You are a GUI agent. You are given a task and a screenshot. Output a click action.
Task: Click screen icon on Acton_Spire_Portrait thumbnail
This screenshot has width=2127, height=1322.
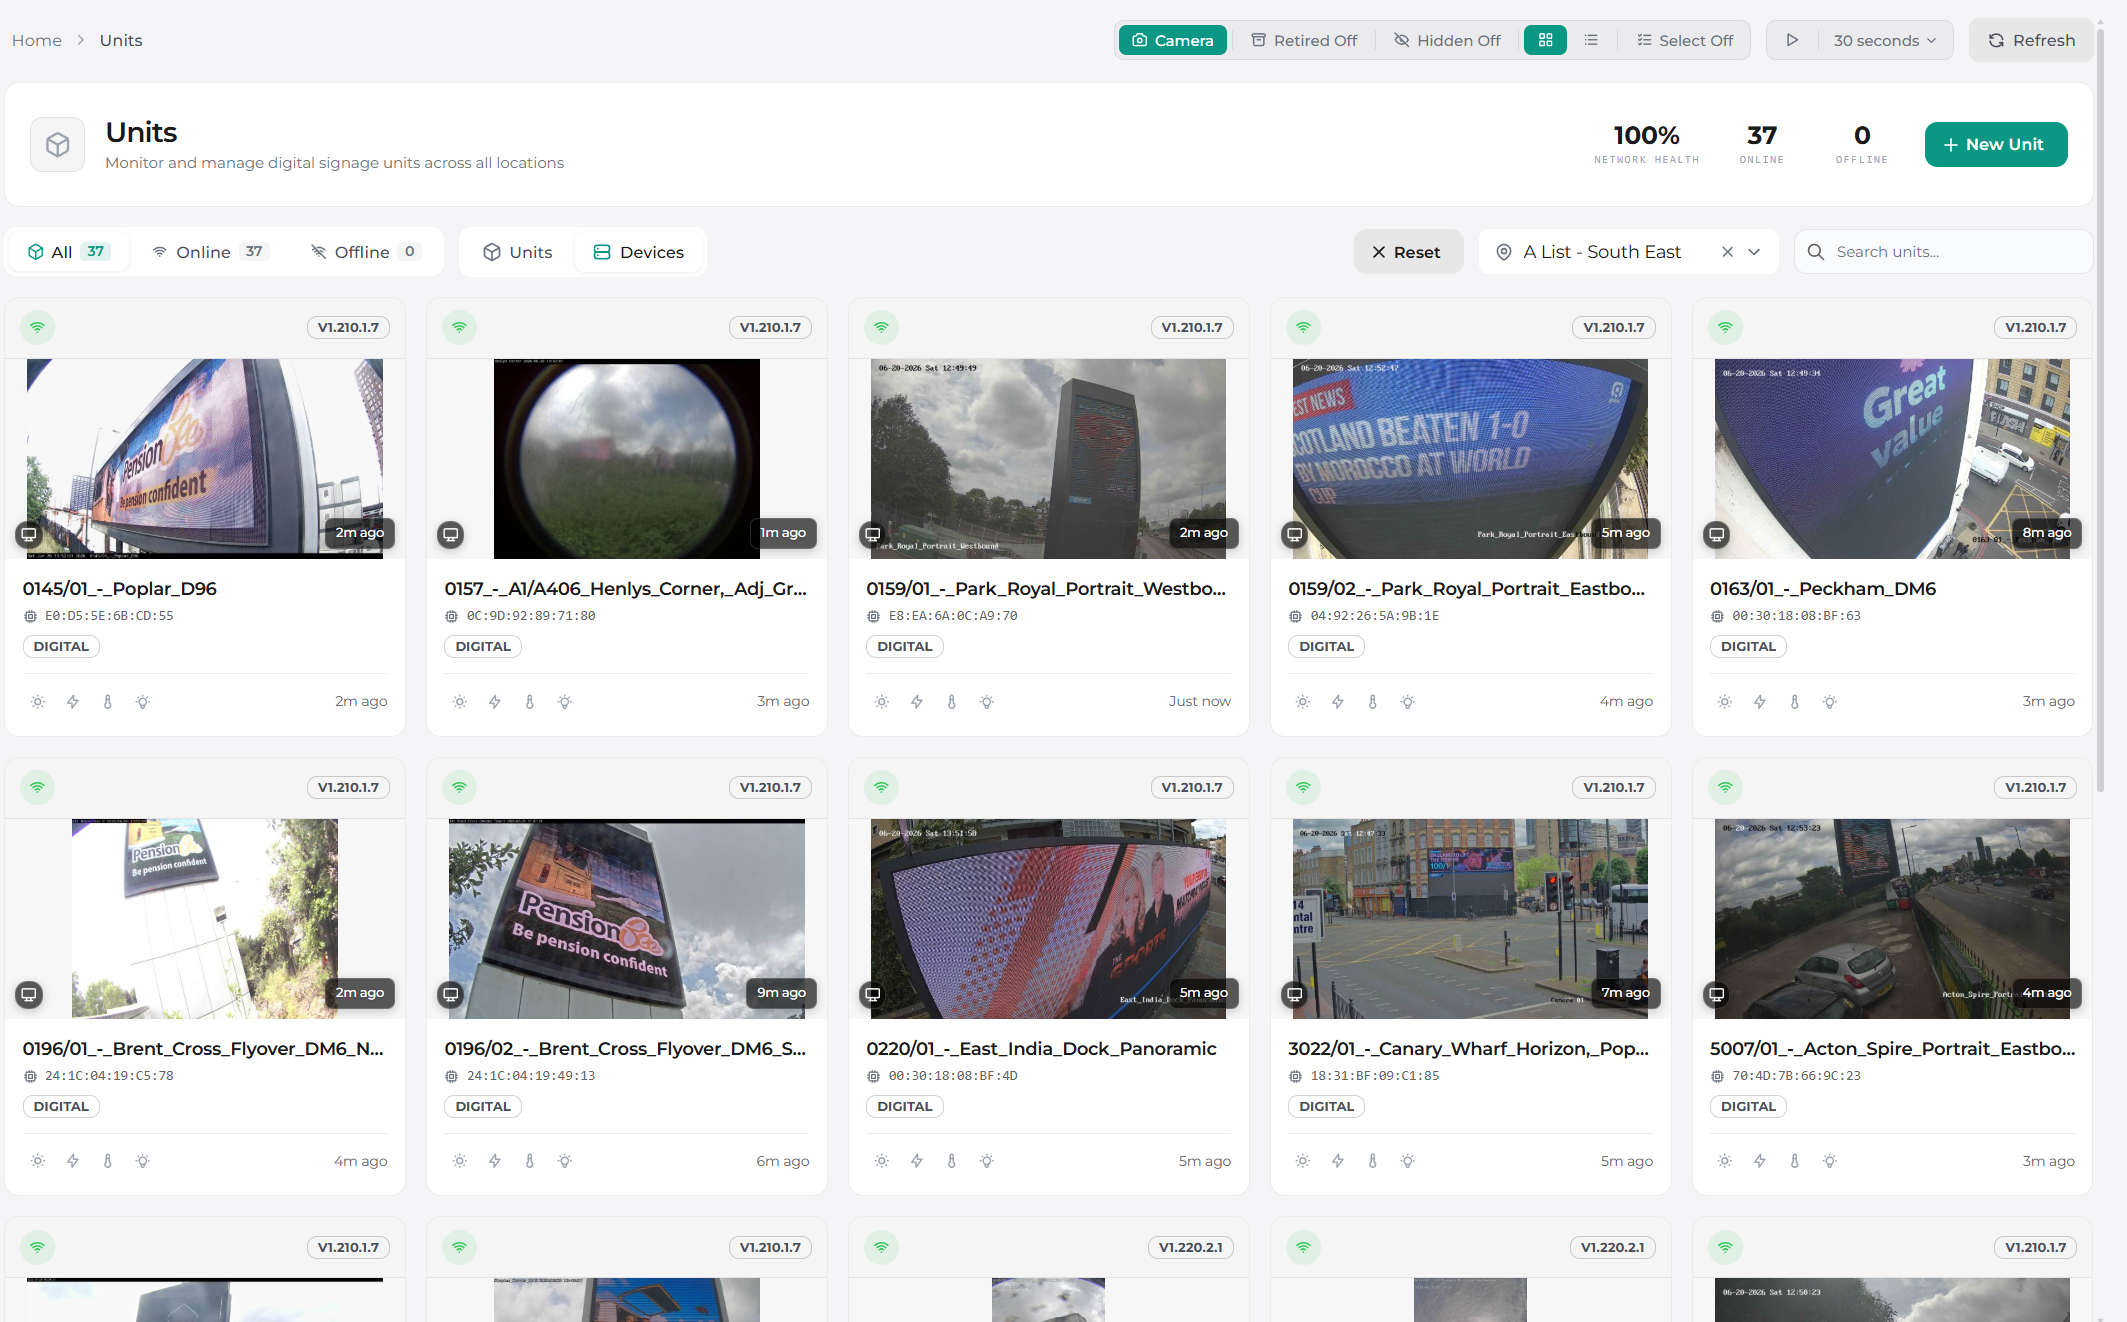tap(1717, 994)
